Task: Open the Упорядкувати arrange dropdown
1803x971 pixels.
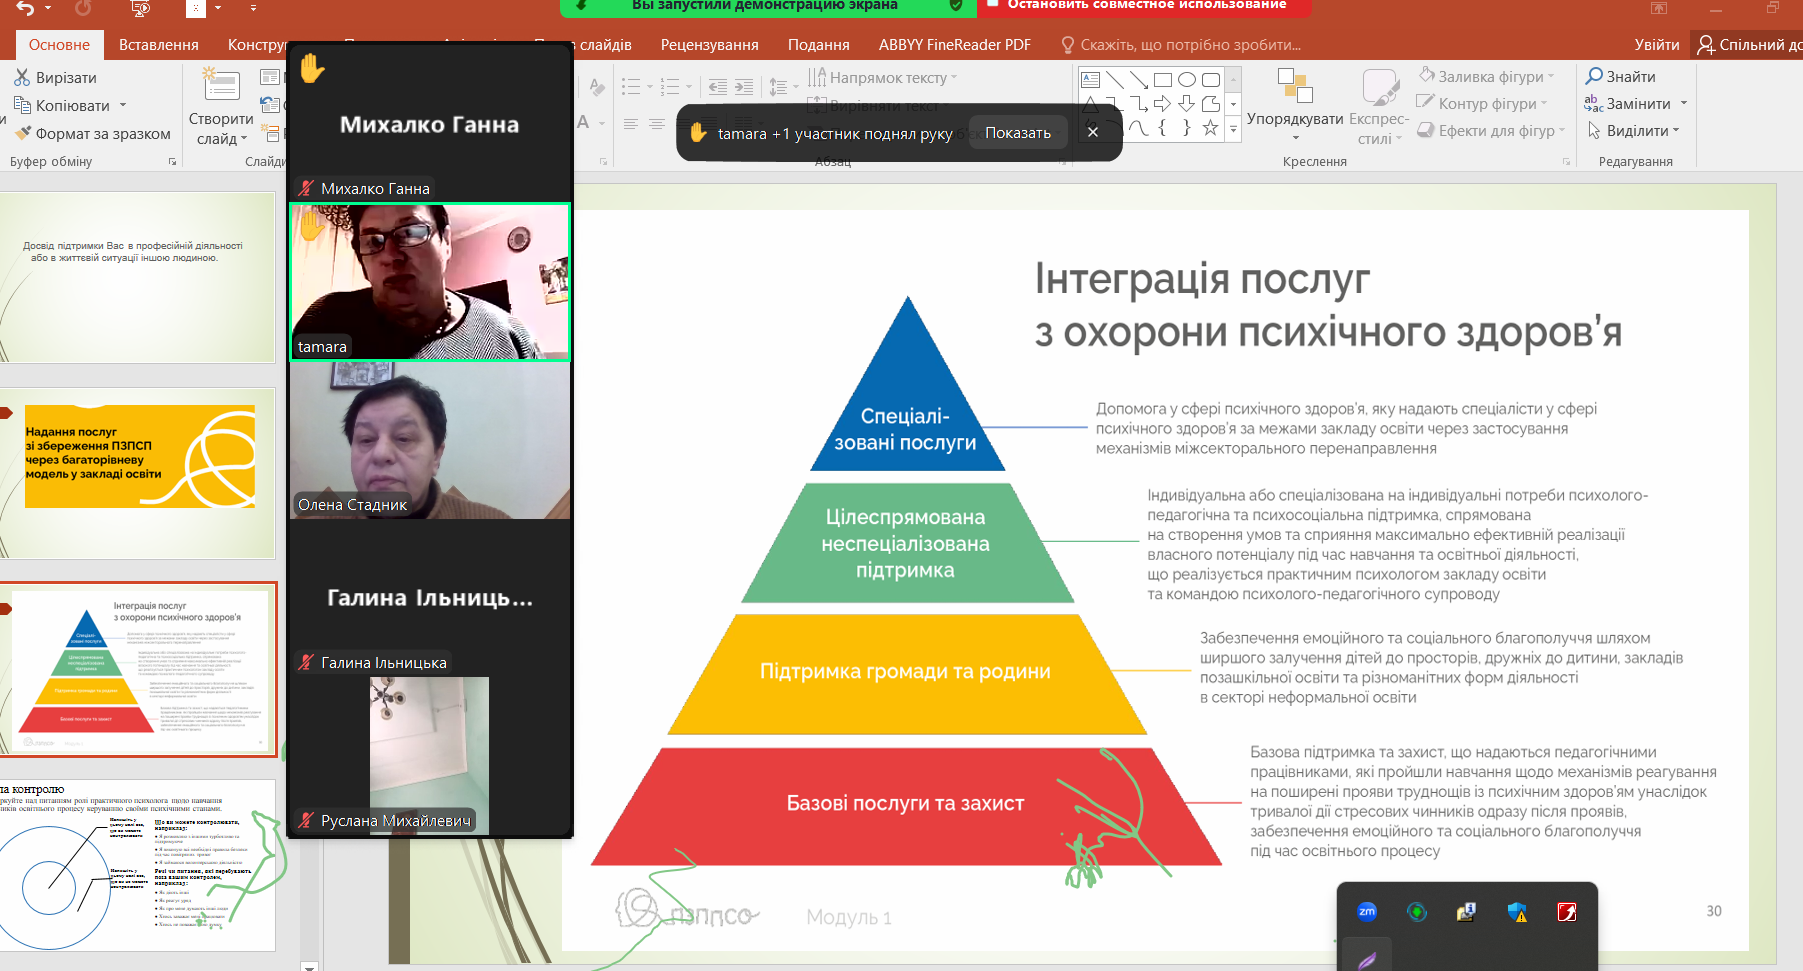Action: 1295,137
